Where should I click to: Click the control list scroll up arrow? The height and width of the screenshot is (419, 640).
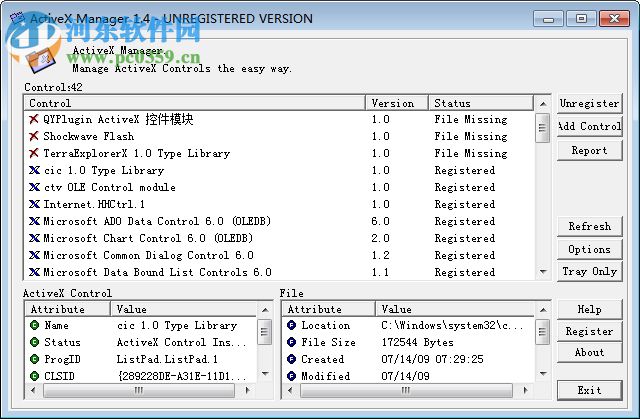point(542,104)
